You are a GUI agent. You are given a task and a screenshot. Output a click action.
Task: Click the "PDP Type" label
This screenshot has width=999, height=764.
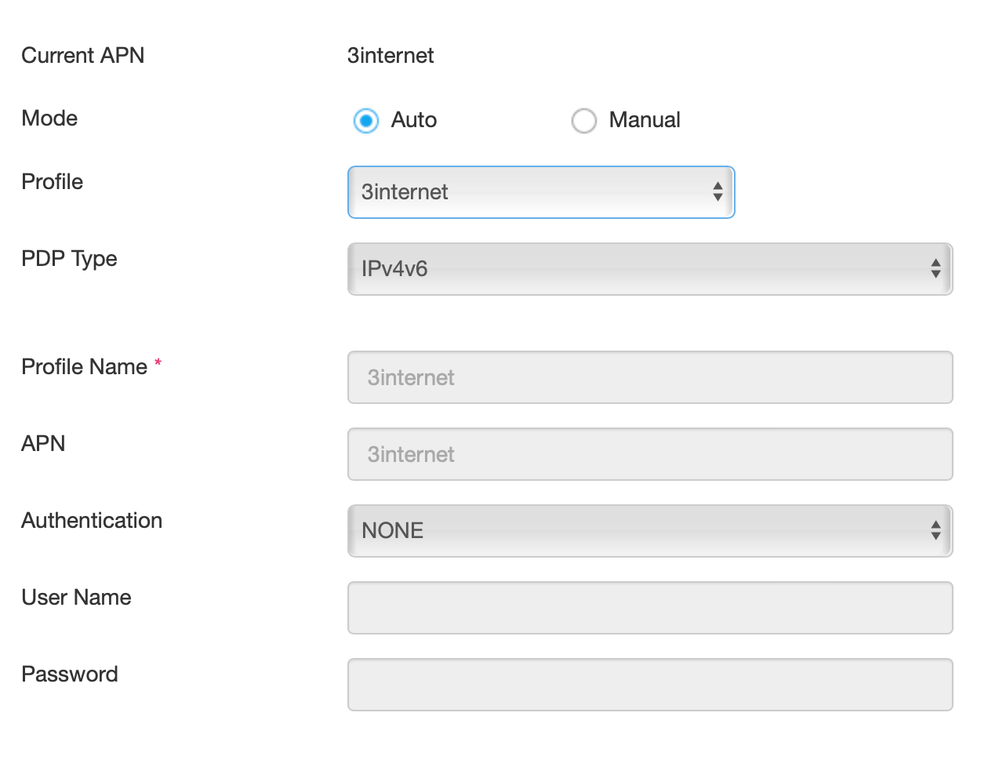click(69, 259)
